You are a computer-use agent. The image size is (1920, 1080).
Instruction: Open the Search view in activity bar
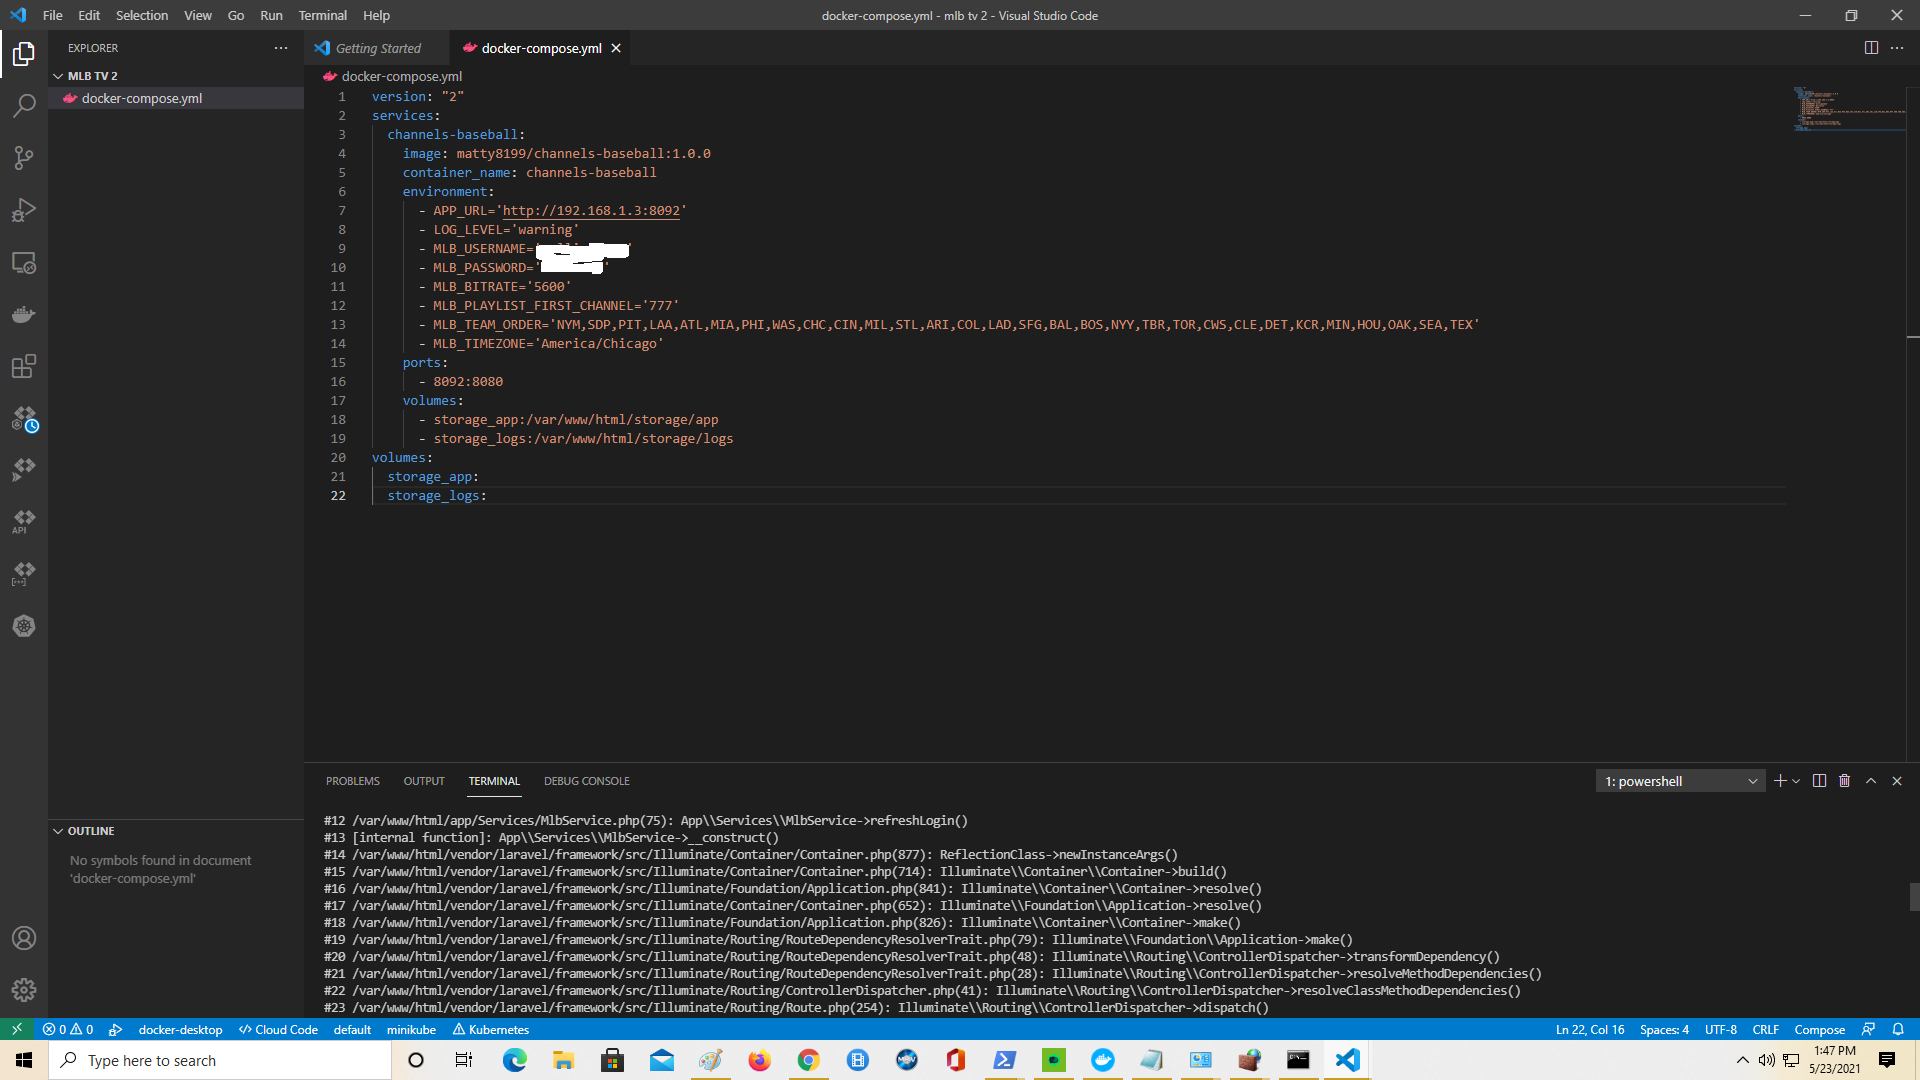click(24, 105)
